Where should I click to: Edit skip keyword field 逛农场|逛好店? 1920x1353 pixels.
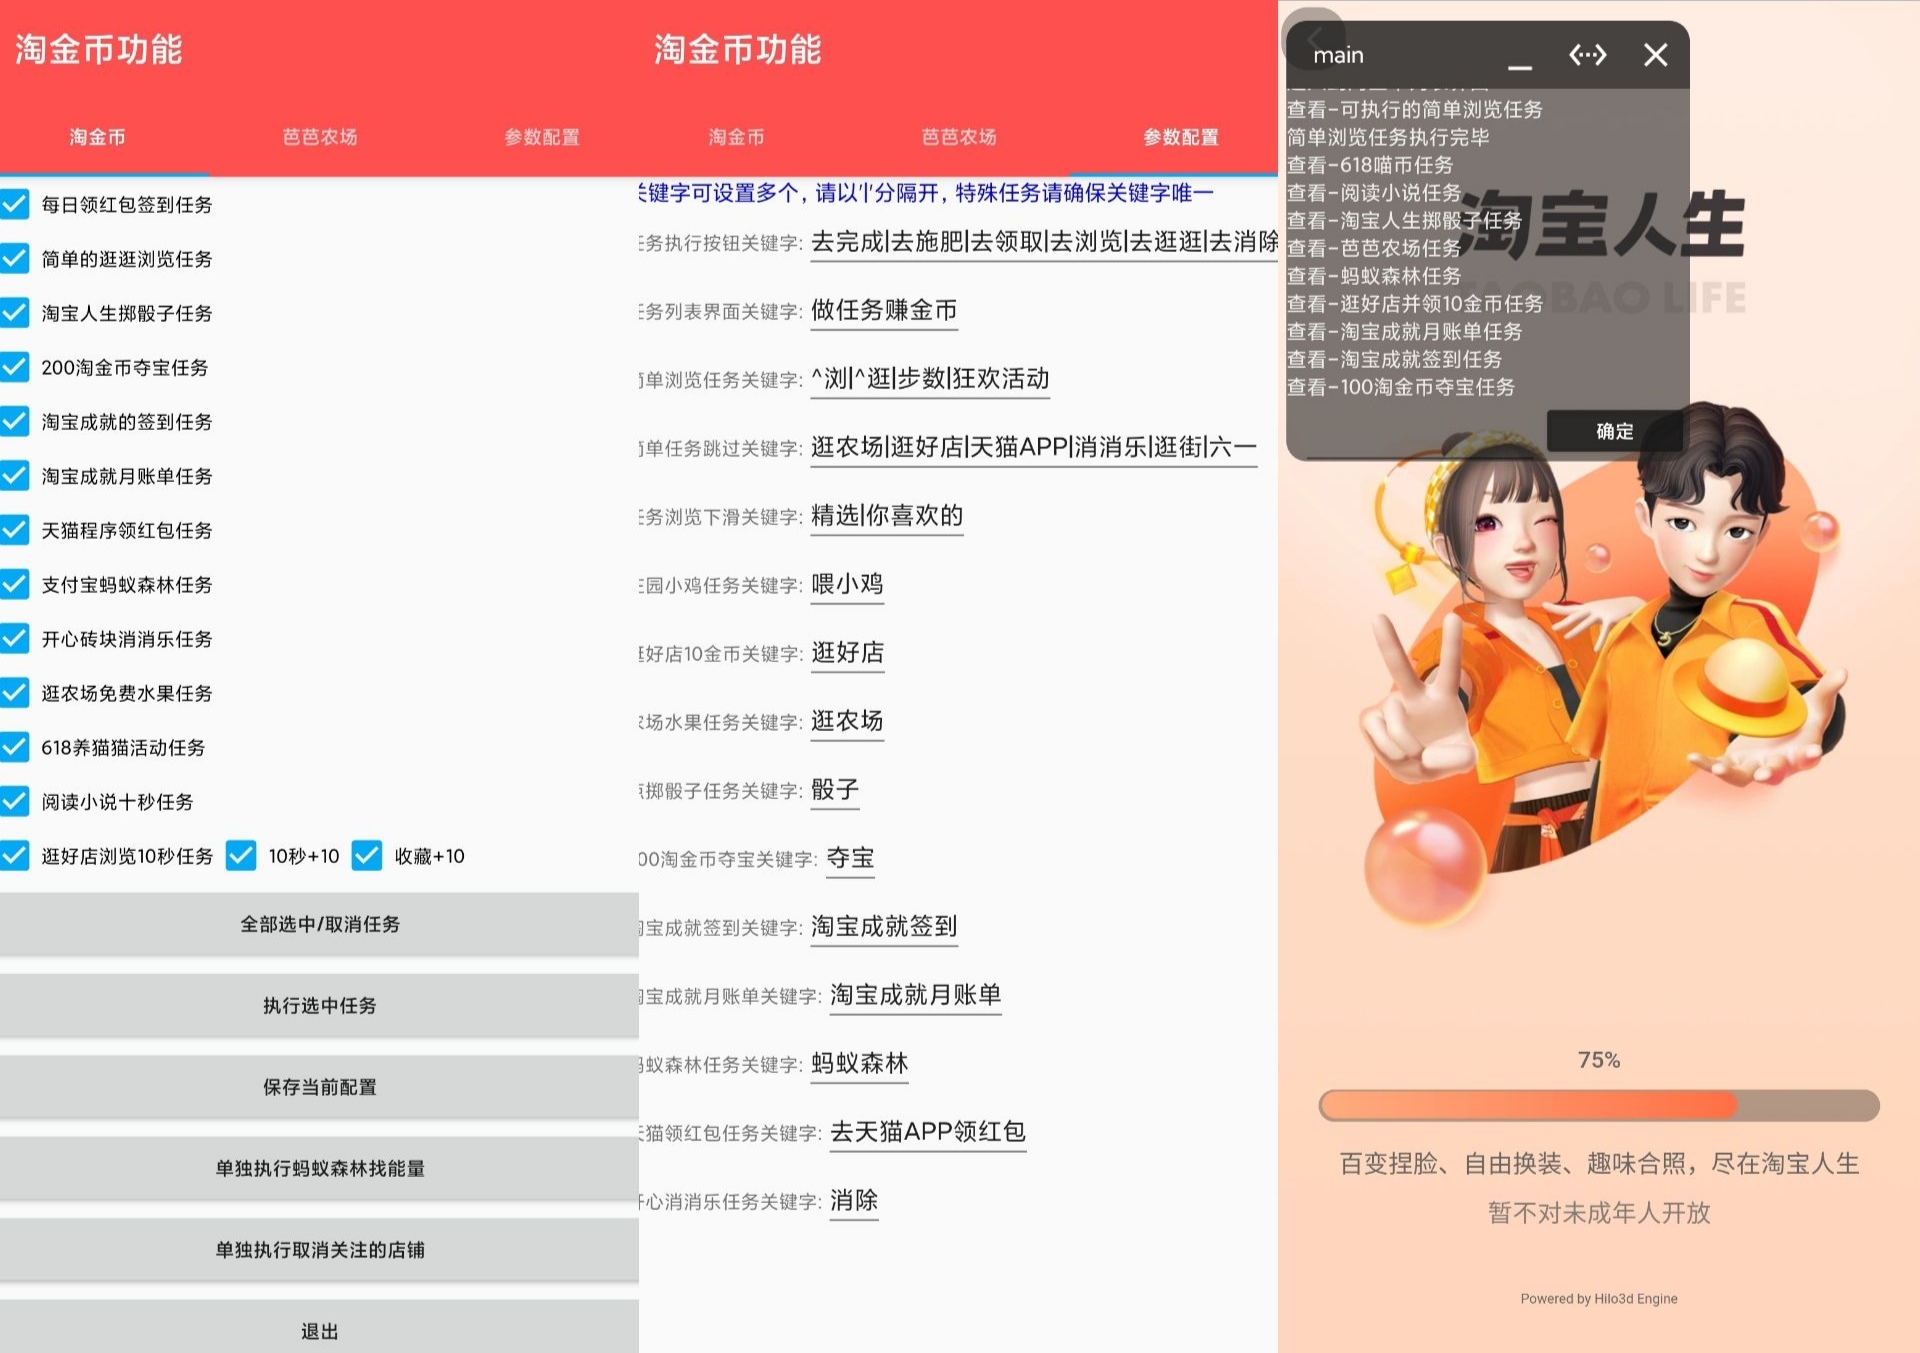[x=1033, y=447]
